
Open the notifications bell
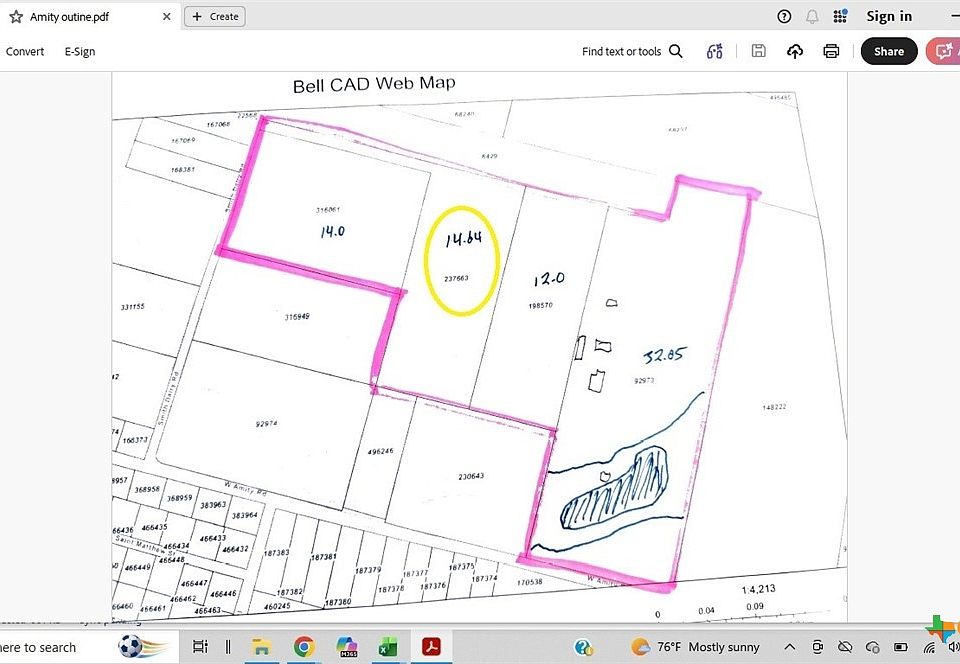(x=812, y=17)
